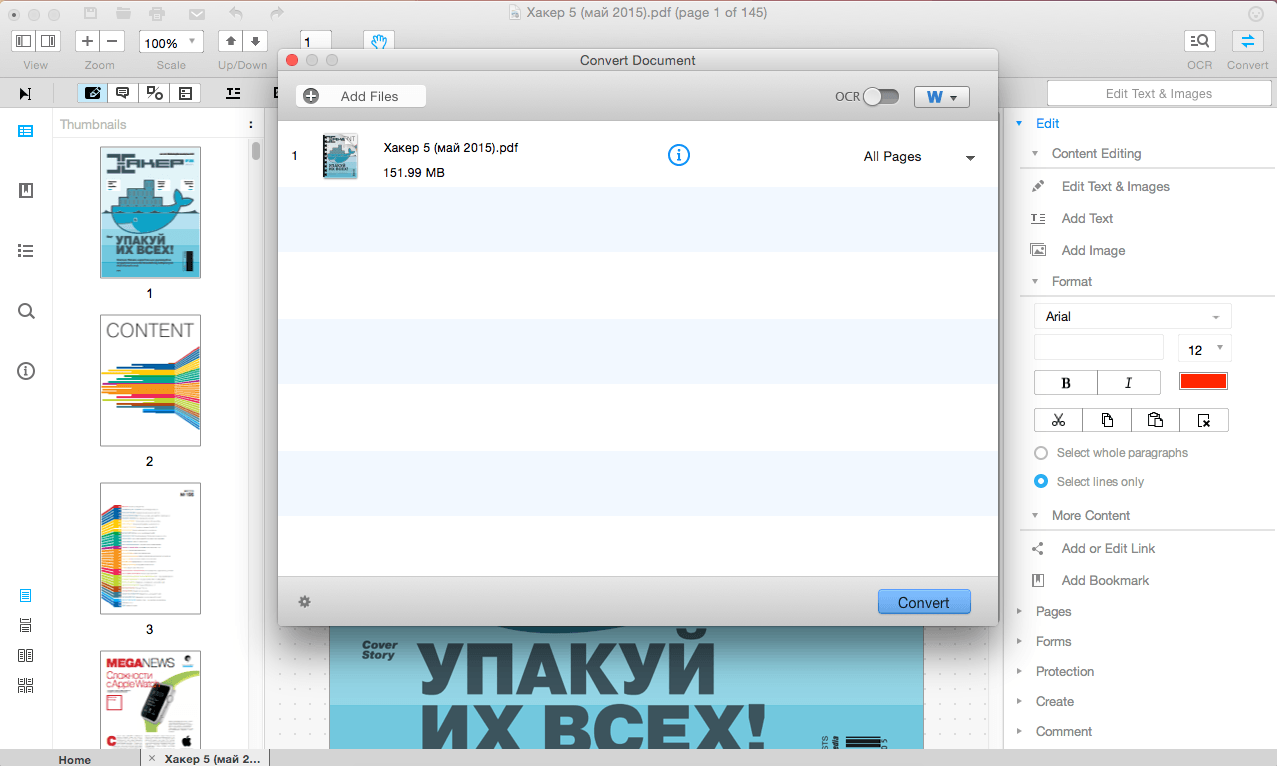Switch to the Хакер 5 document tab
Image resolution: width=1277 pixels, height=766 pixels.
click(x=204, y=759)
